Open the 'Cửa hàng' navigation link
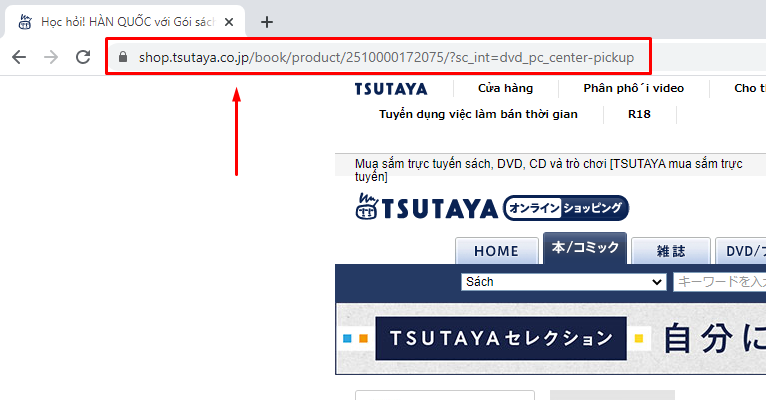Viewport: 766px width, 400px height. click(505, 88)
